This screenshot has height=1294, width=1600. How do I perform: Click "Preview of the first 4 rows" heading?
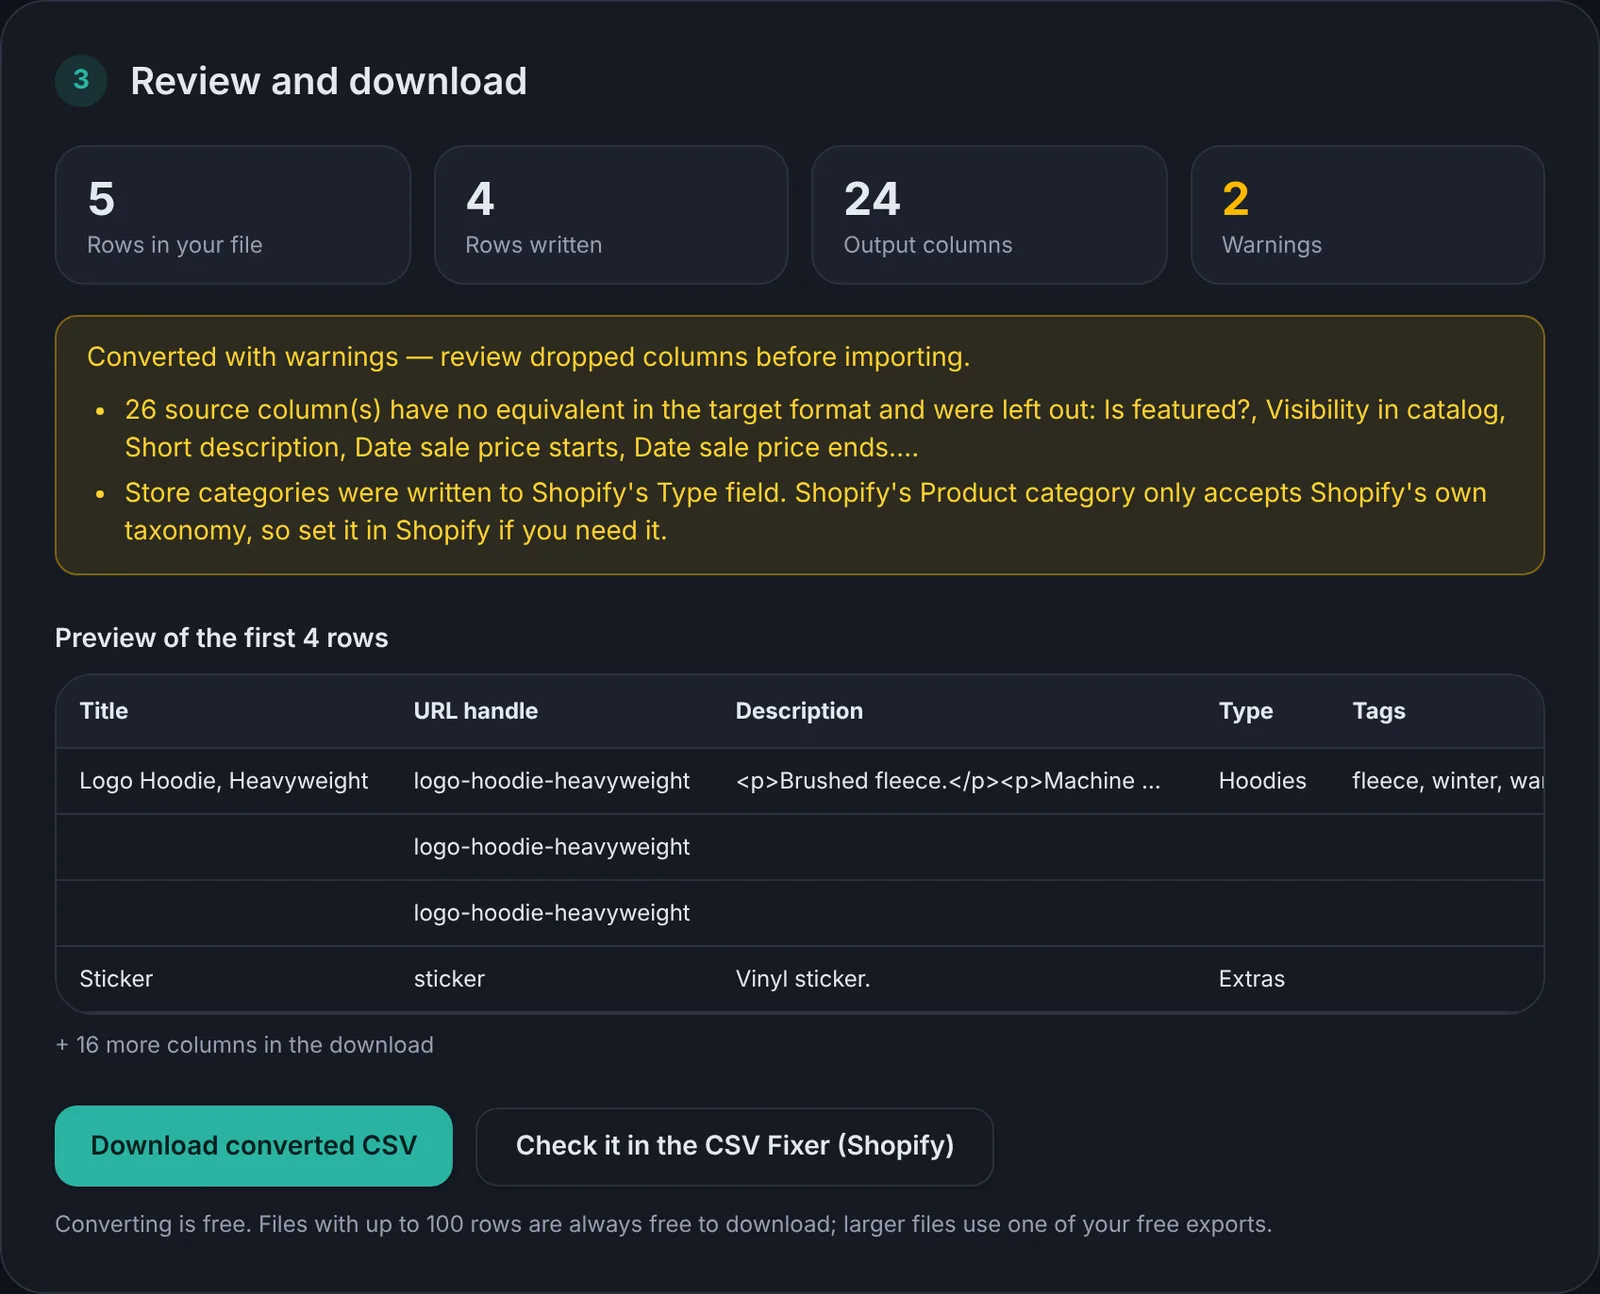pos(221,638)
